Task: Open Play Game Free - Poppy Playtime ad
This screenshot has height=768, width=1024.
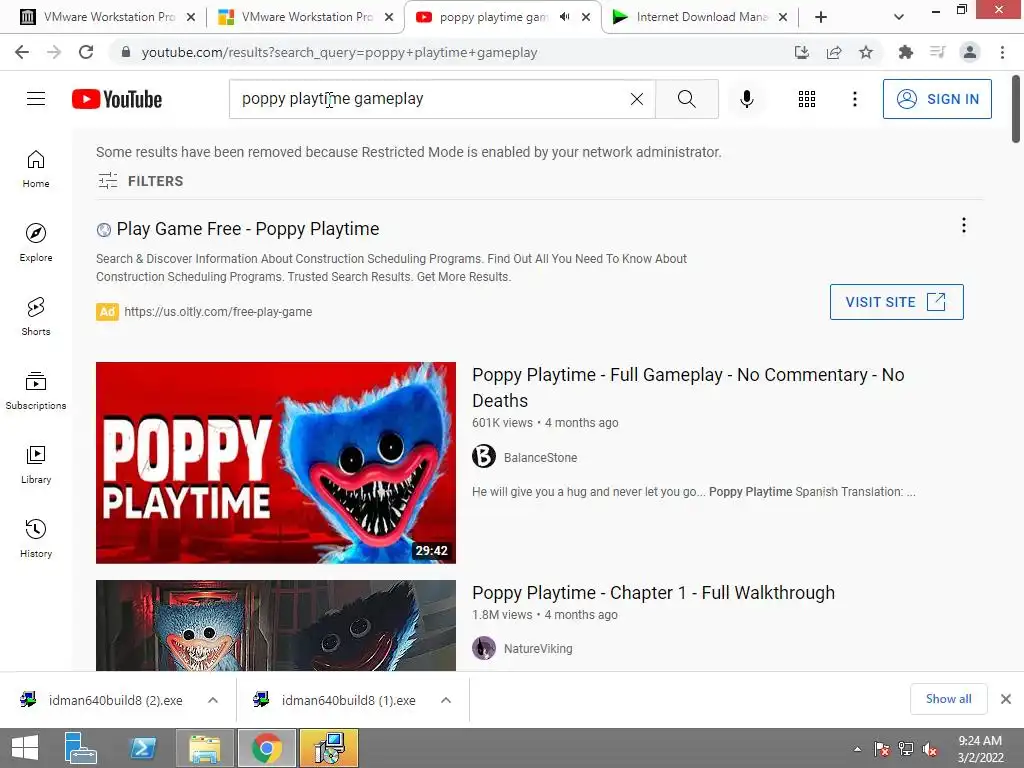Action: (x=248, y=229)
